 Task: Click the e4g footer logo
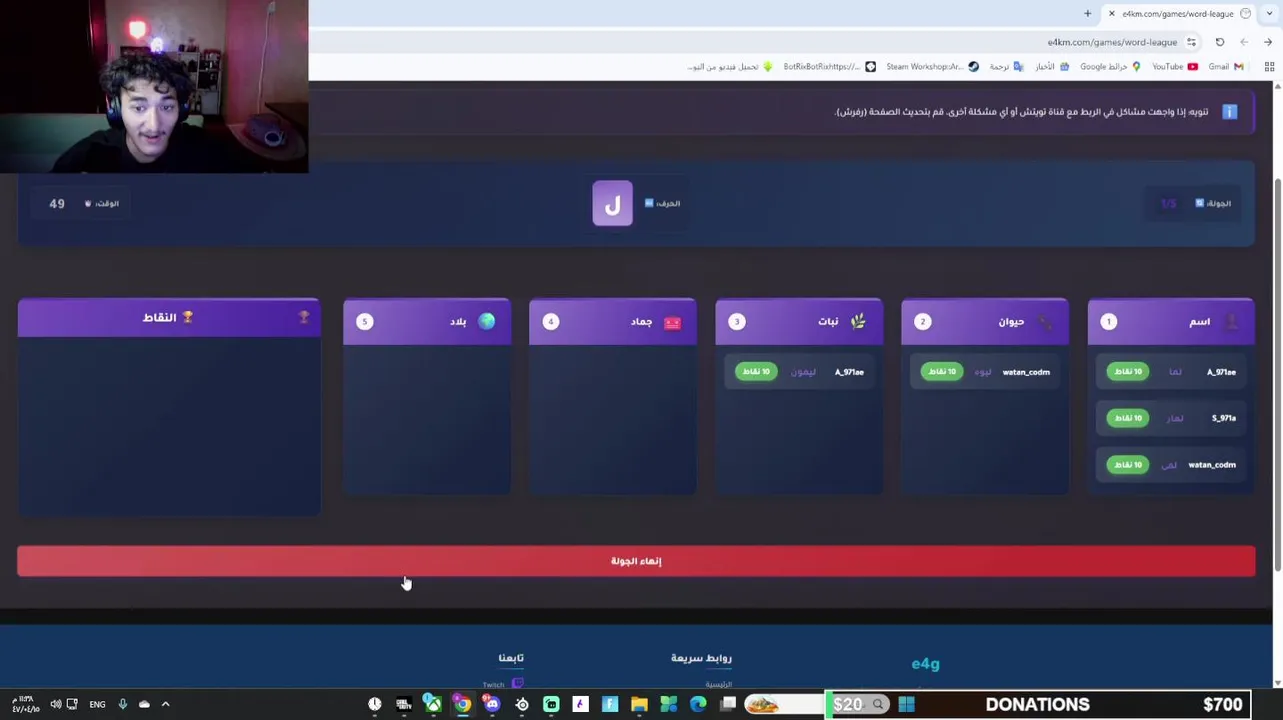tap(925, 664)
